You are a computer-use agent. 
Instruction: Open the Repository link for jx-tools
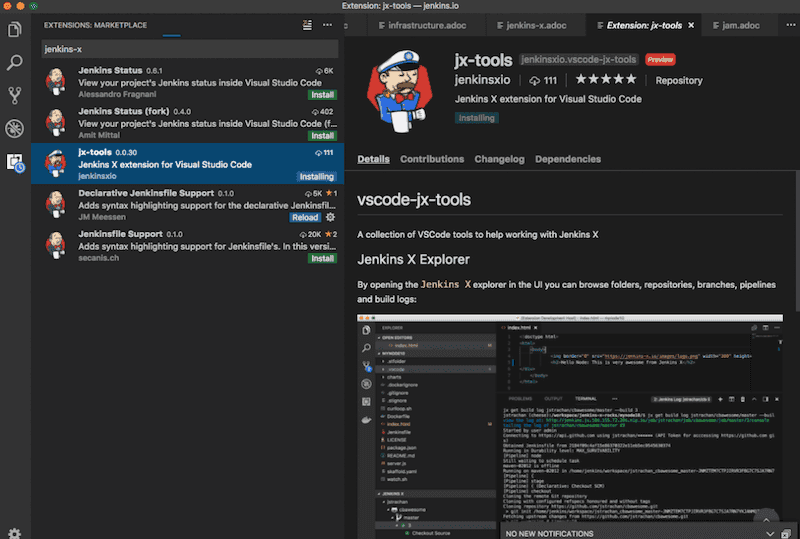679,81
